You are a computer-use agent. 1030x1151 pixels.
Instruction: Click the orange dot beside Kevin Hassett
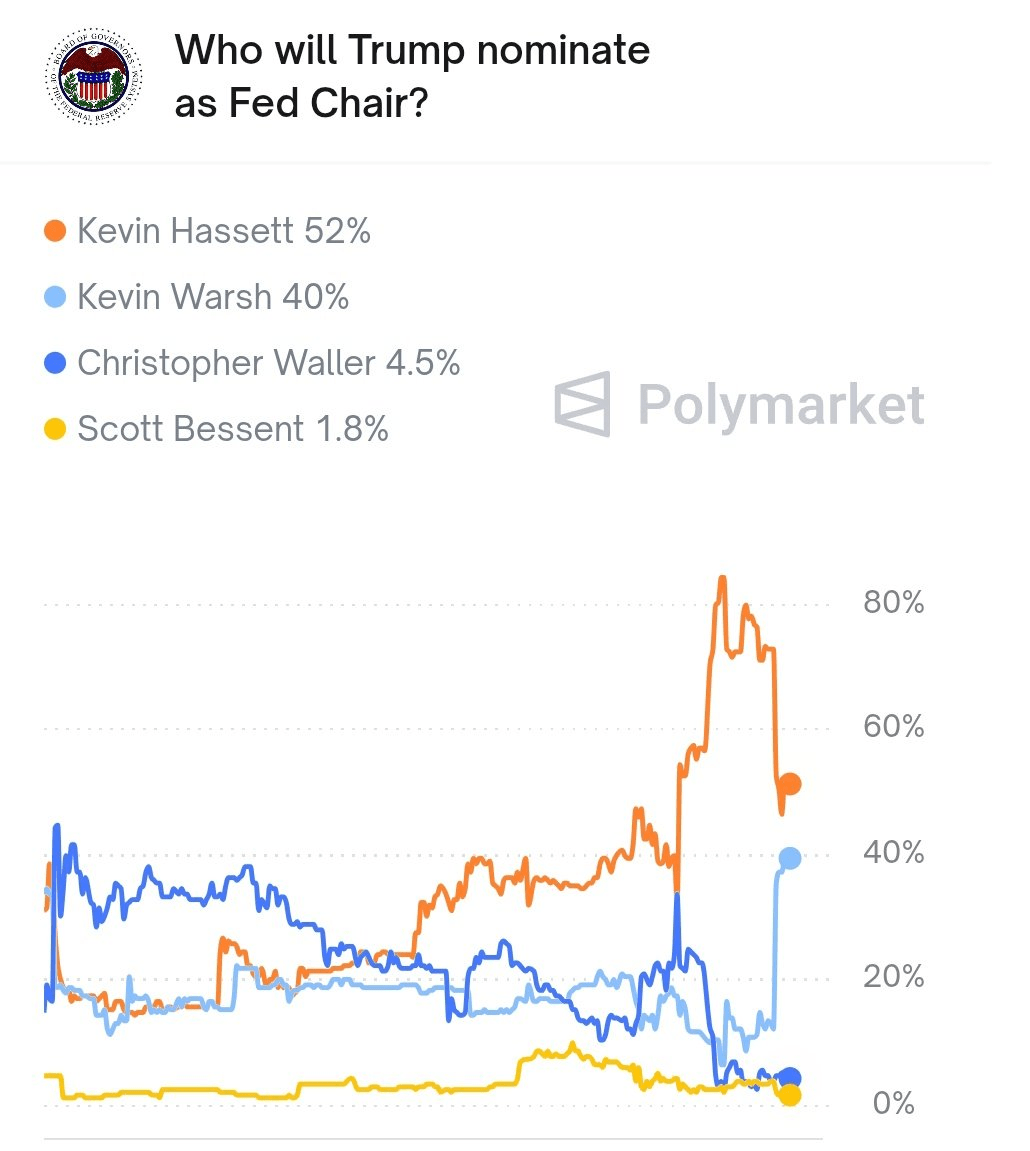click(56, 232)
